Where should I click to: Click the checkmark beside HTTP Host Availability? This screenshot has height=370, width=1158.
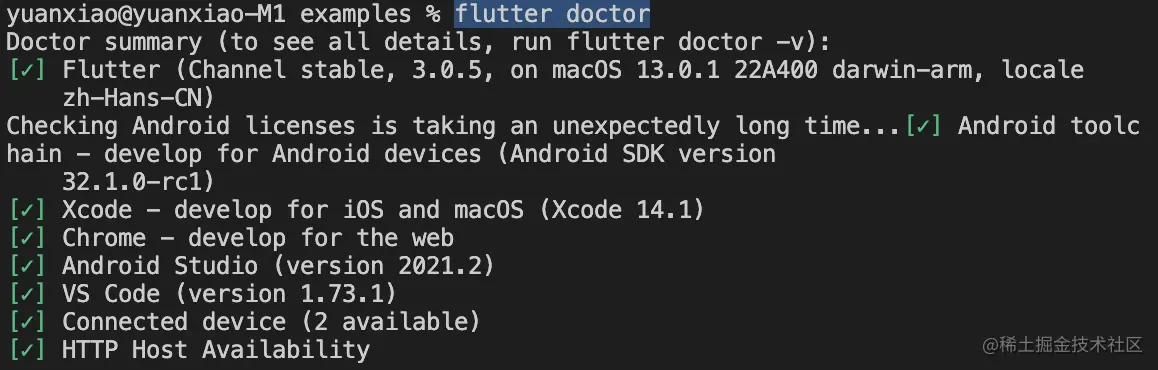coord(27,350)
